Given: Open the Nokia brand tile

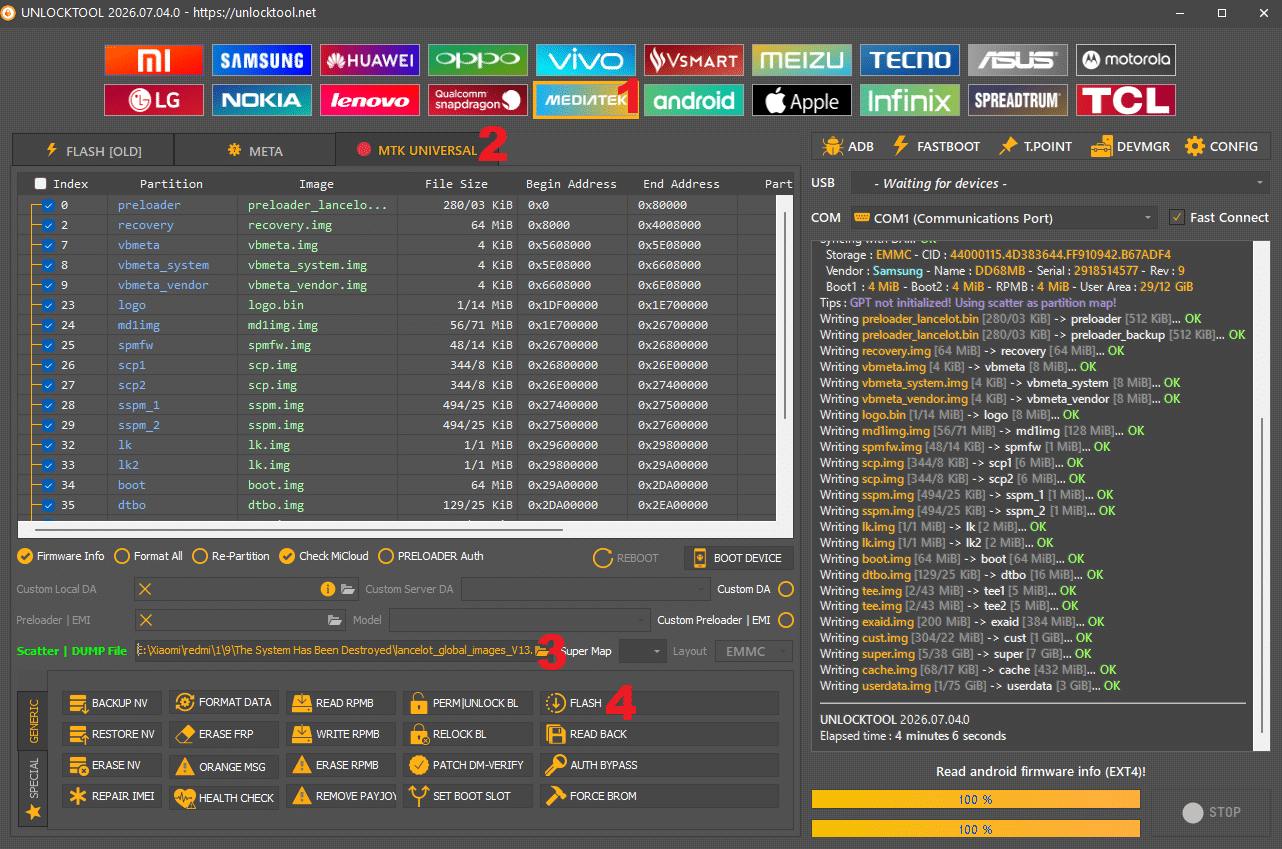Looking at the screenshot, I should coord(261,100).
